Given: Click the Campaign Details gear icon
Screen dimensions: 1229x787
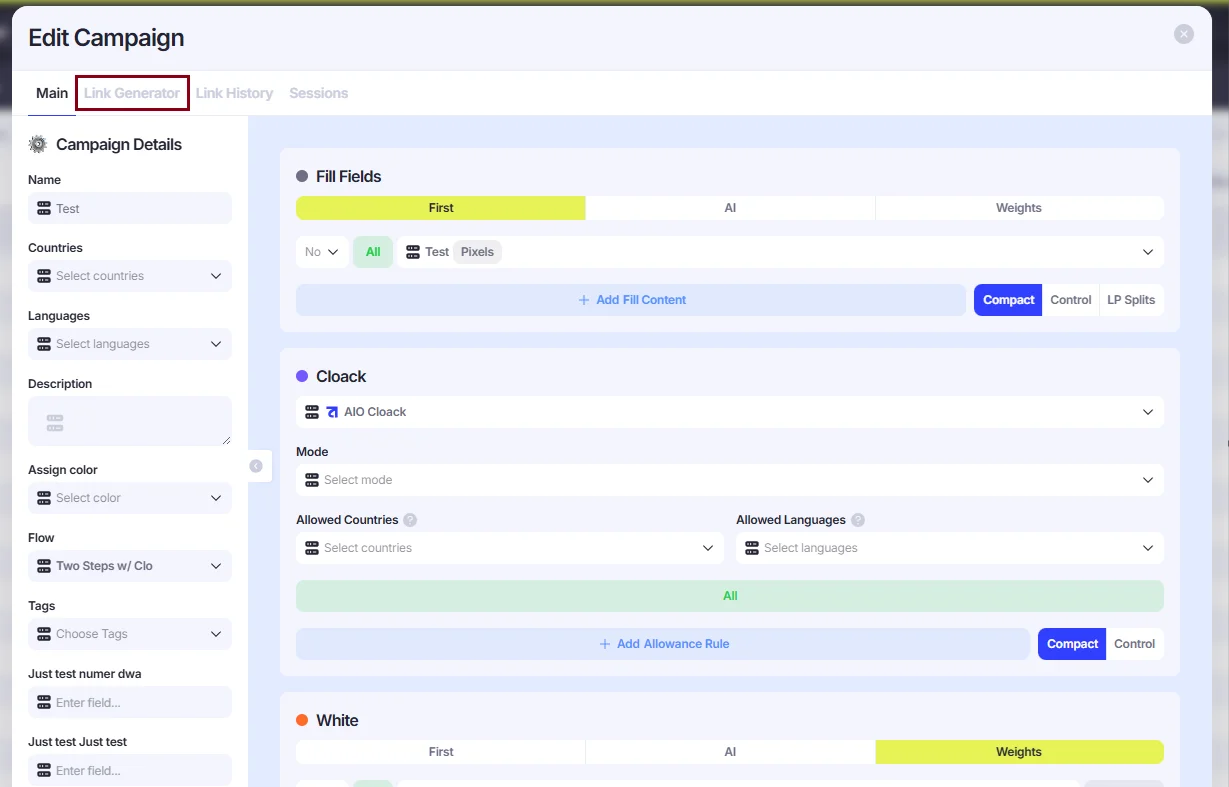Looking at the screenshot, I should pos(38,144).
